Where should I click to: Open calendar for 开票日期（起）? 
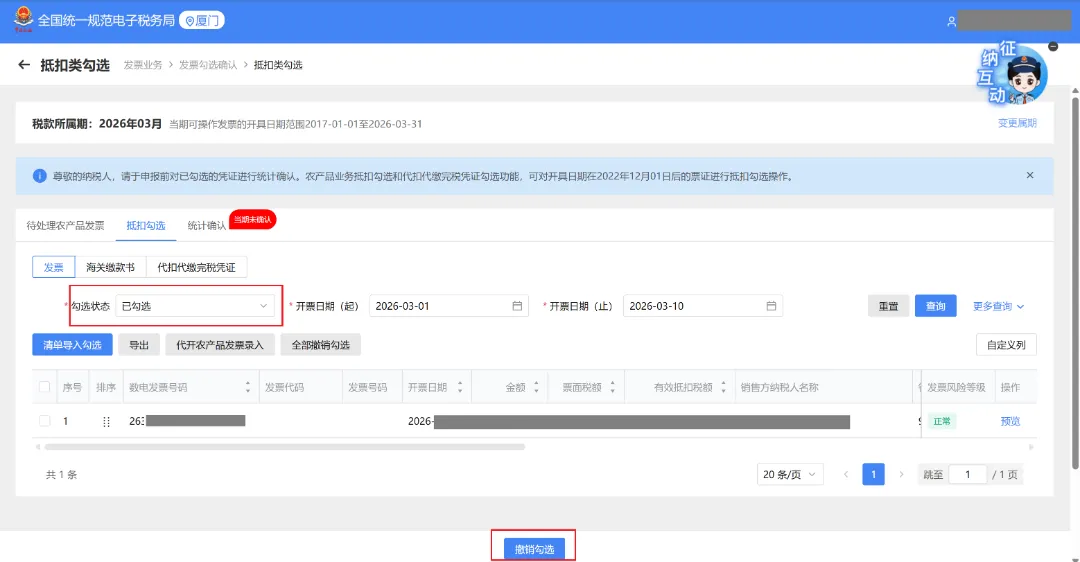[517, 306]
